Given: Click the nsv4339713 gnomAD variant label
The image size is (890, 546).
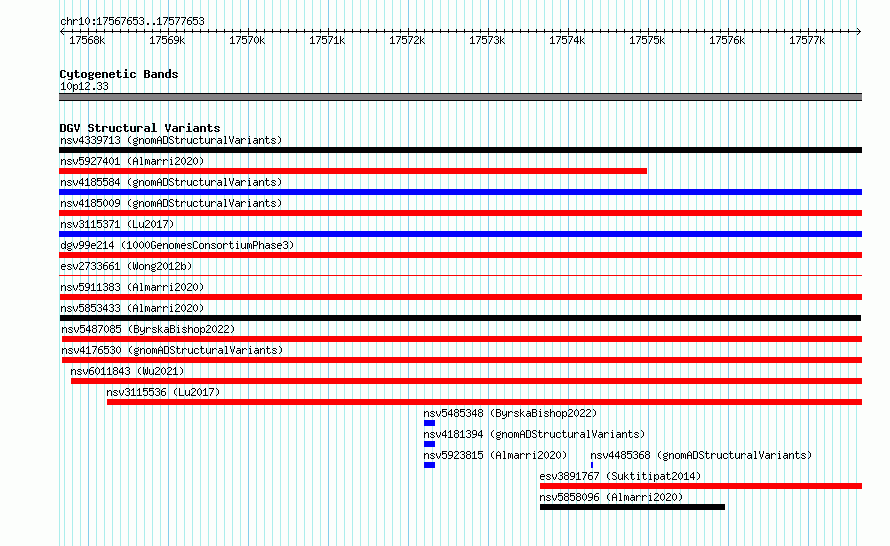Looking at the screenshot, I should click(x=171, y=140).
